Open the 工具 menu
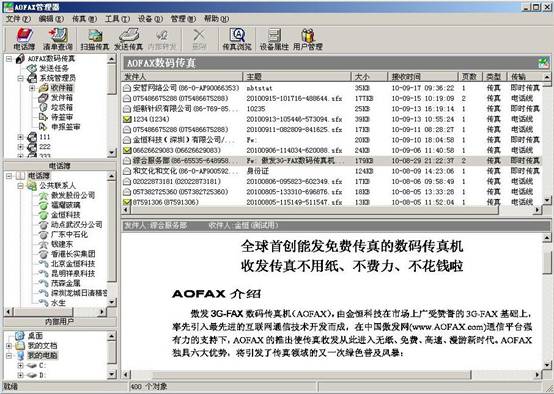The image size is (554, 394). coord(117,19)
